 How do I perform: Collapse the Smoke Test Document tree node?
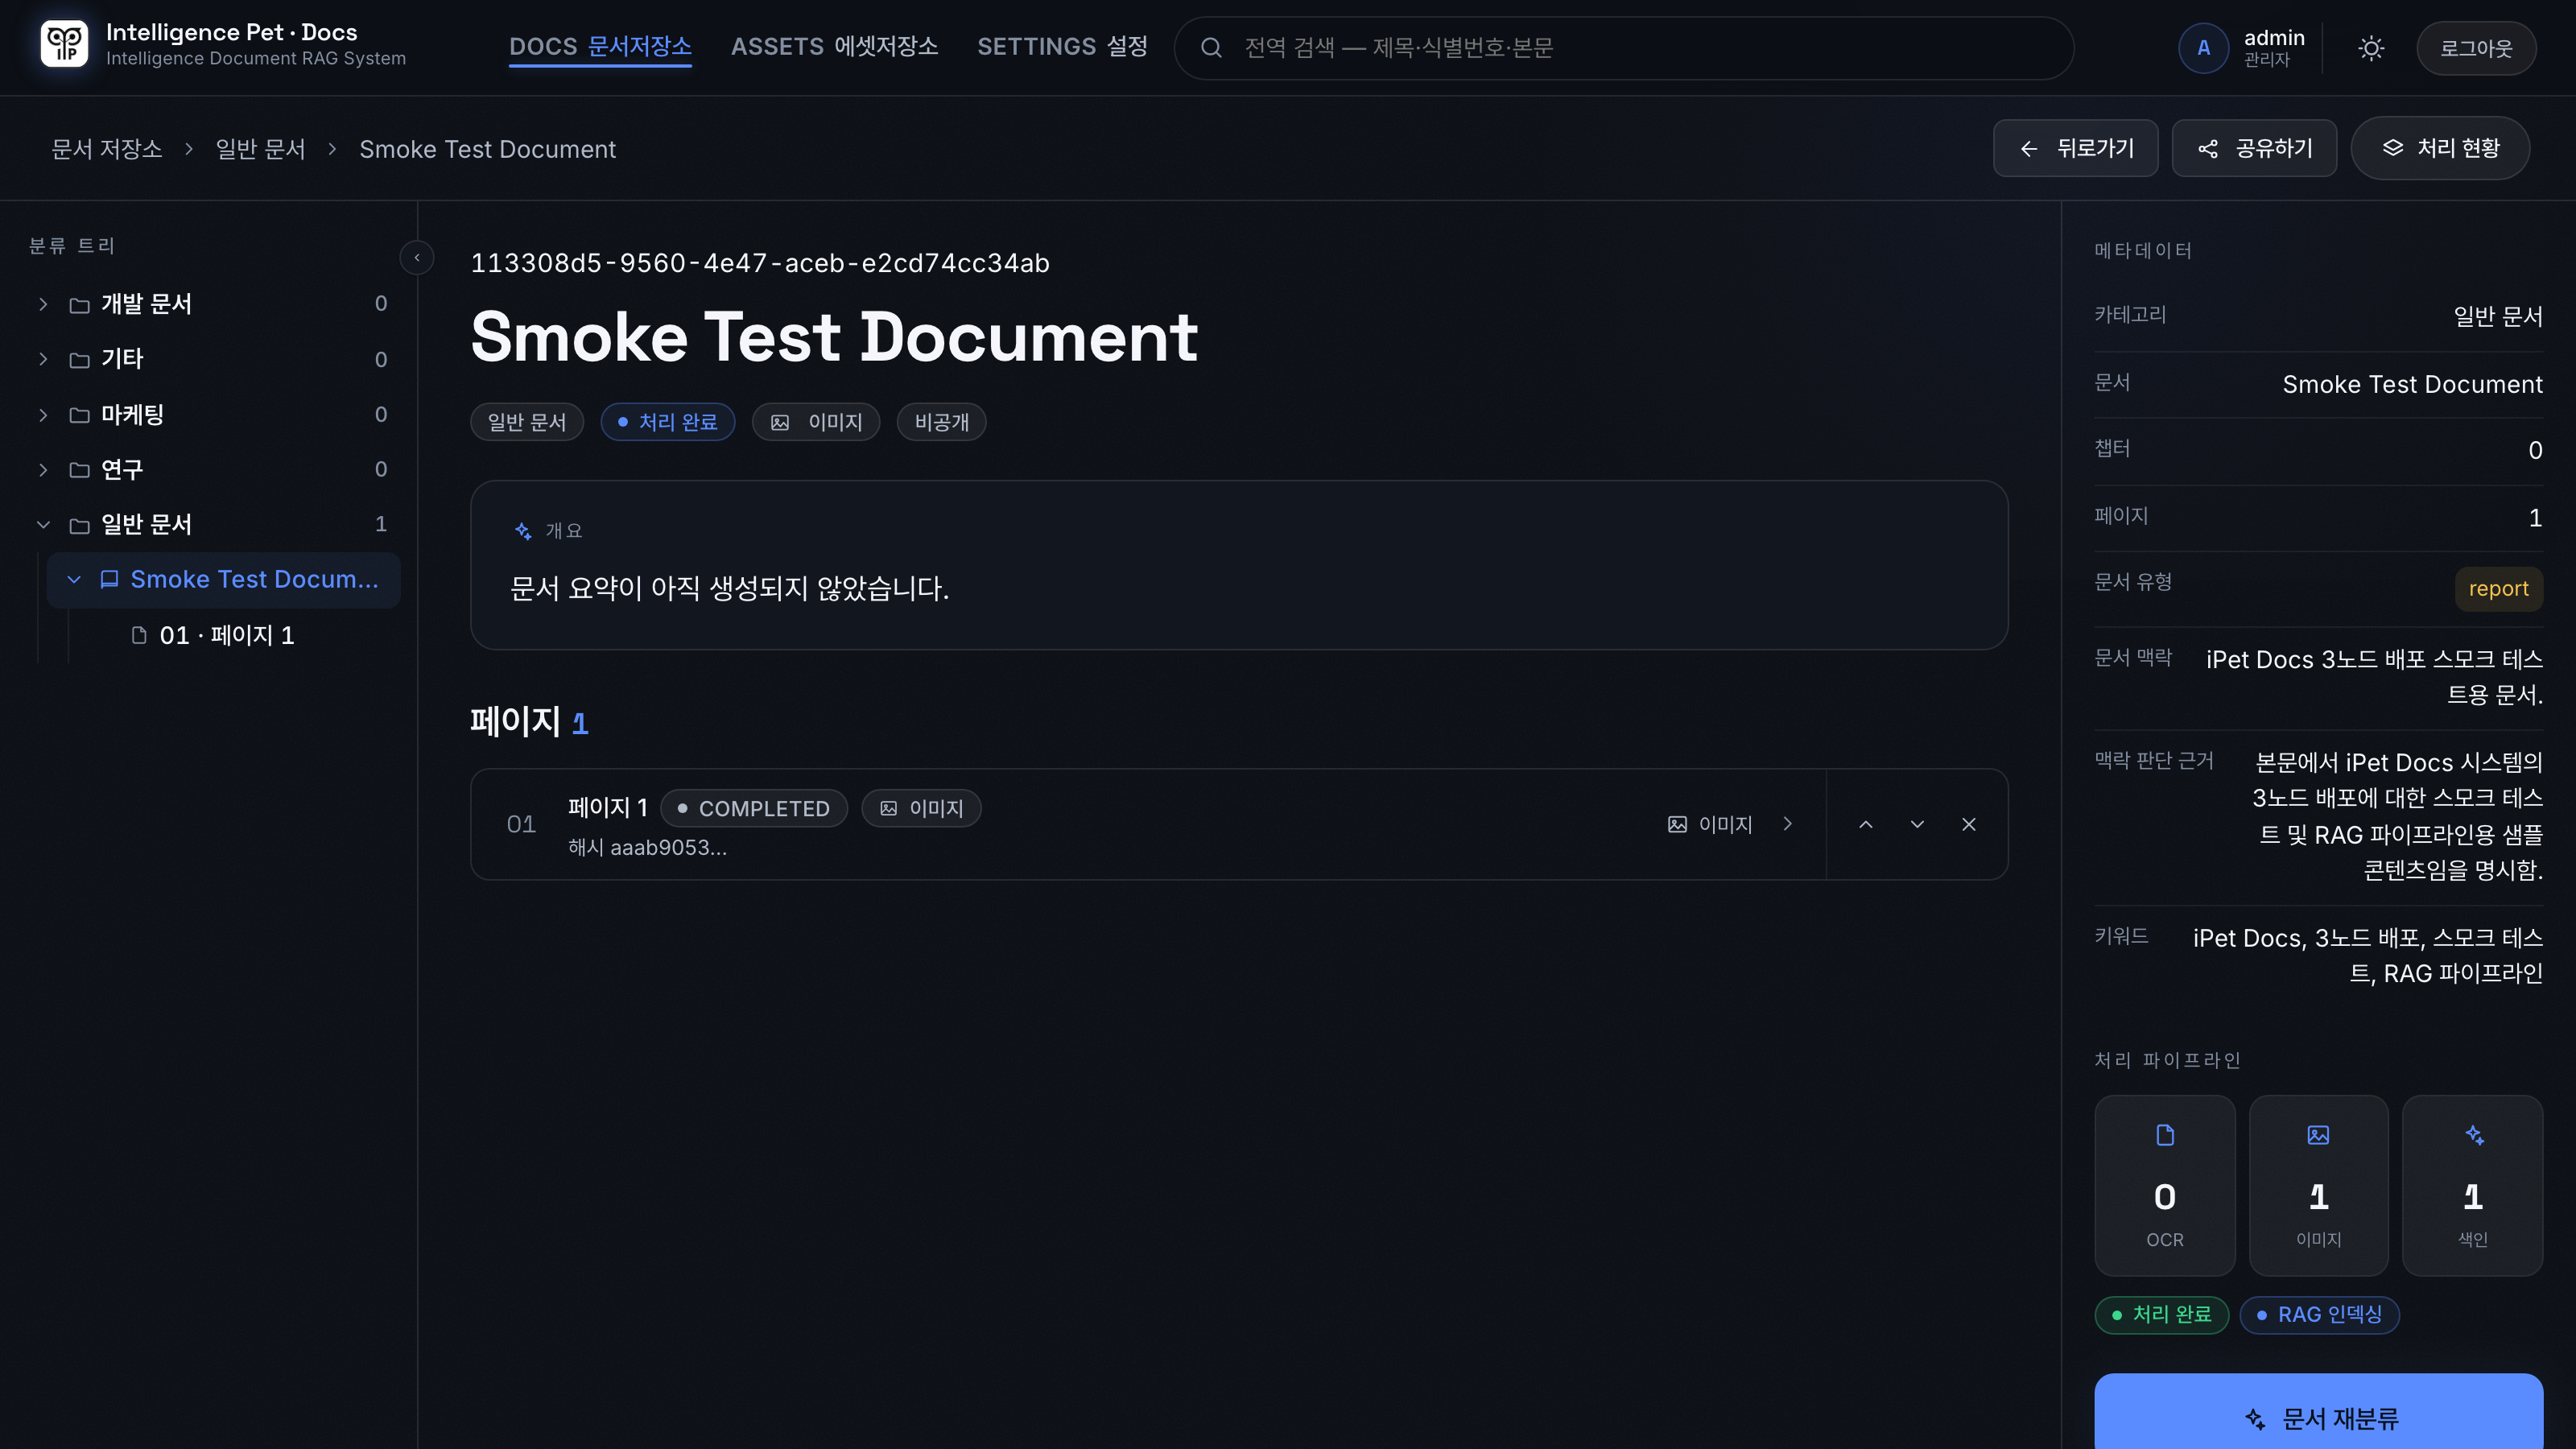point(74,579)
